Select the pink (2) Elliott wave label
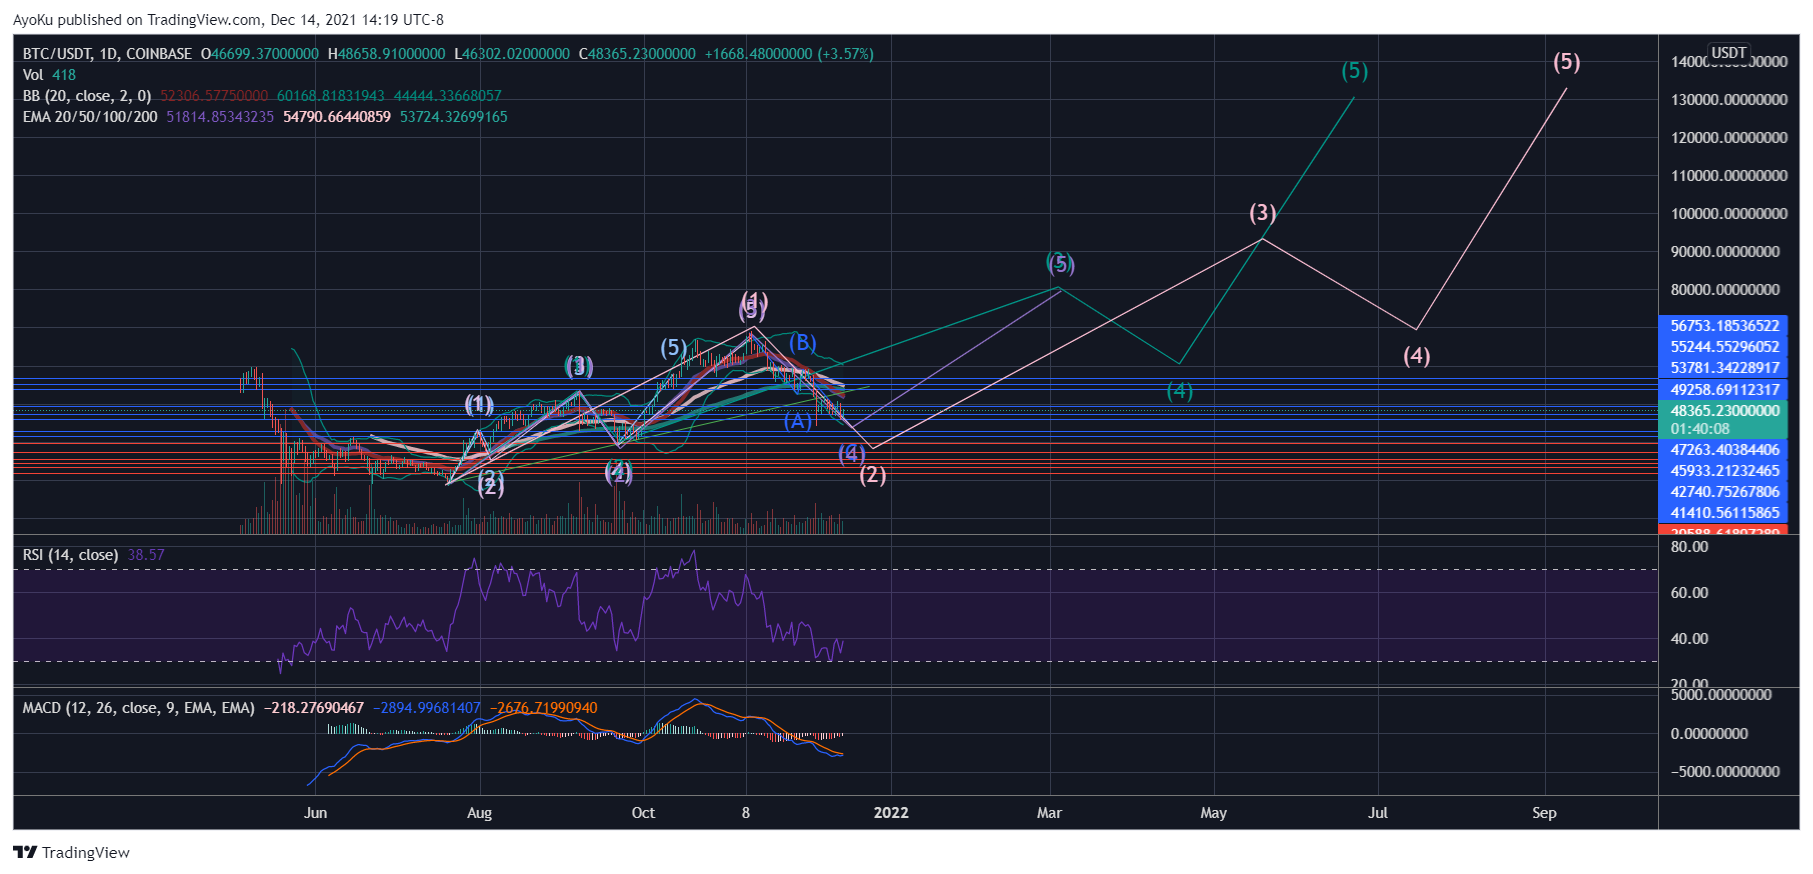Screen dimensions: 1813x874 point(873,475)
